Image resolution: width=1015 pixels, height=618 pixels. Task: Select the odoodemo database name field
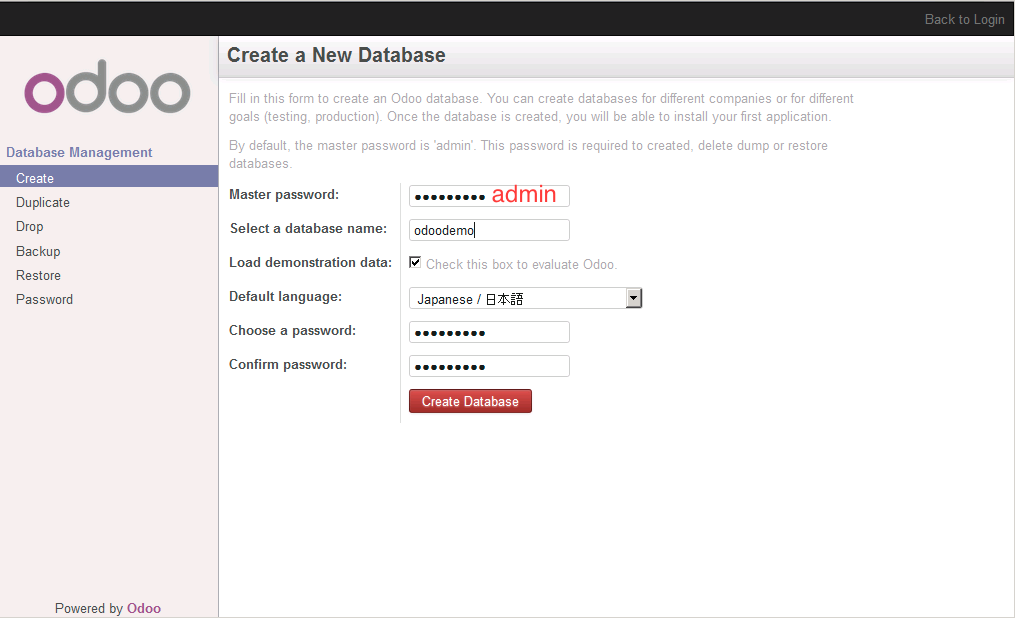point(489,229)
